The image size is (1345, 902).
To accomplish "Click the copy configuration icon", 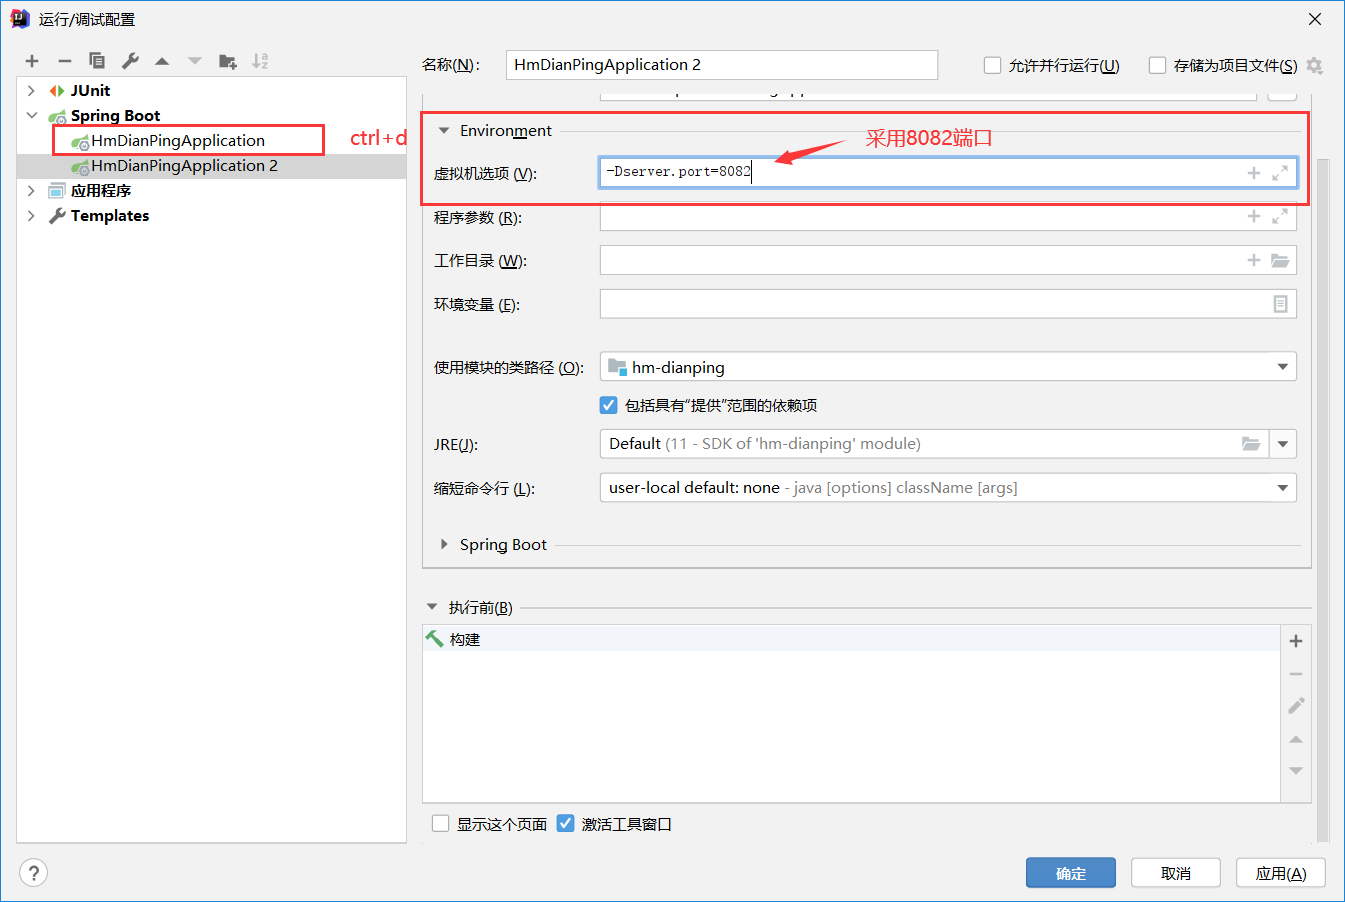I will point(97,61).
